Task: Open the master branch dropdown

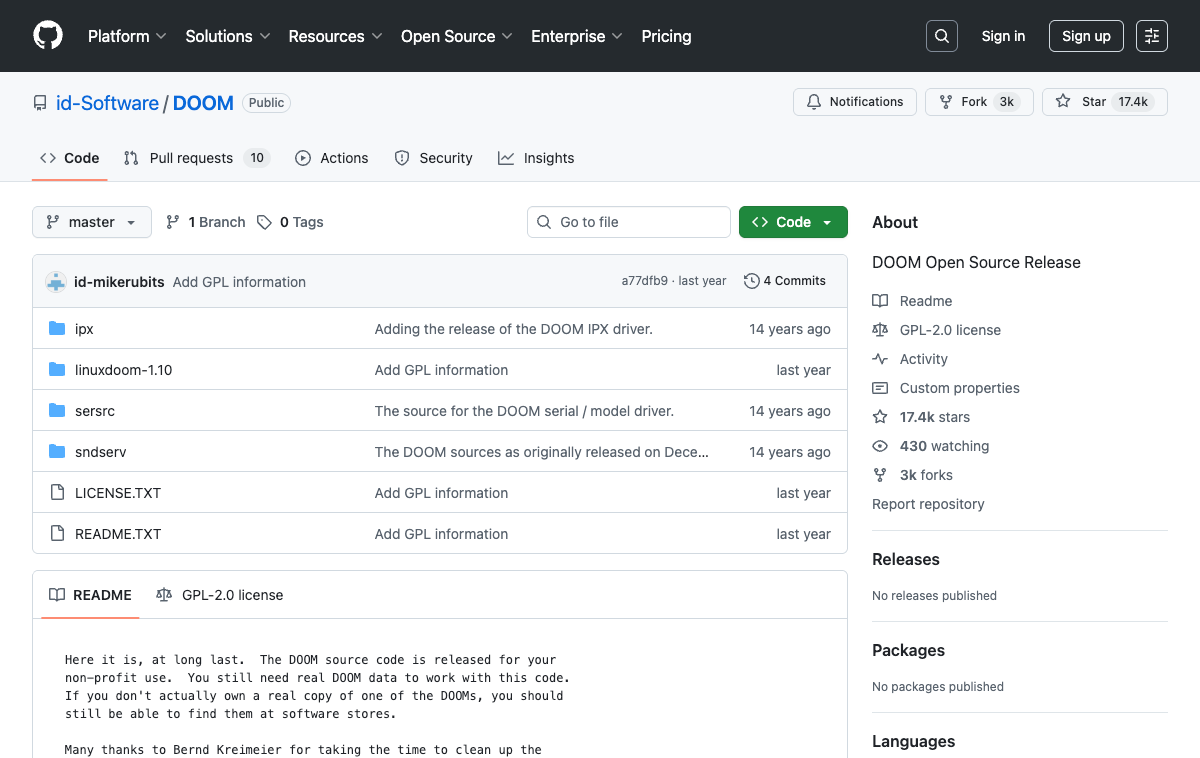Action: (92, 222)
